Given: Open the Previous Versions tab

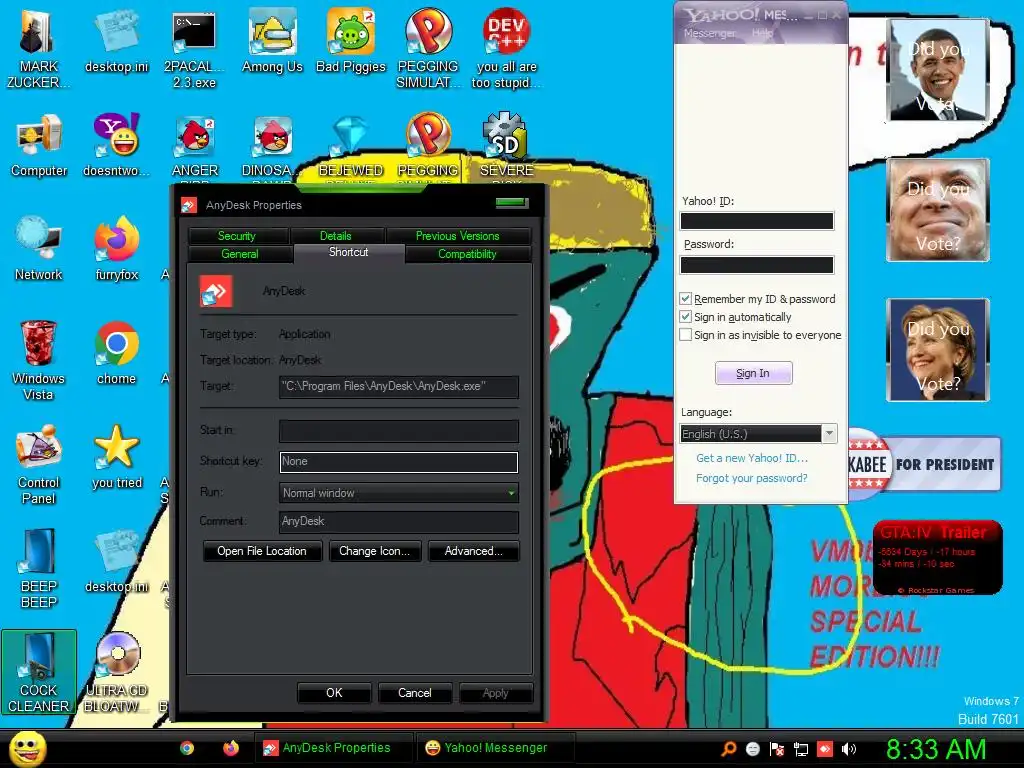Looking at the screenshot, I should pos(458,236).
